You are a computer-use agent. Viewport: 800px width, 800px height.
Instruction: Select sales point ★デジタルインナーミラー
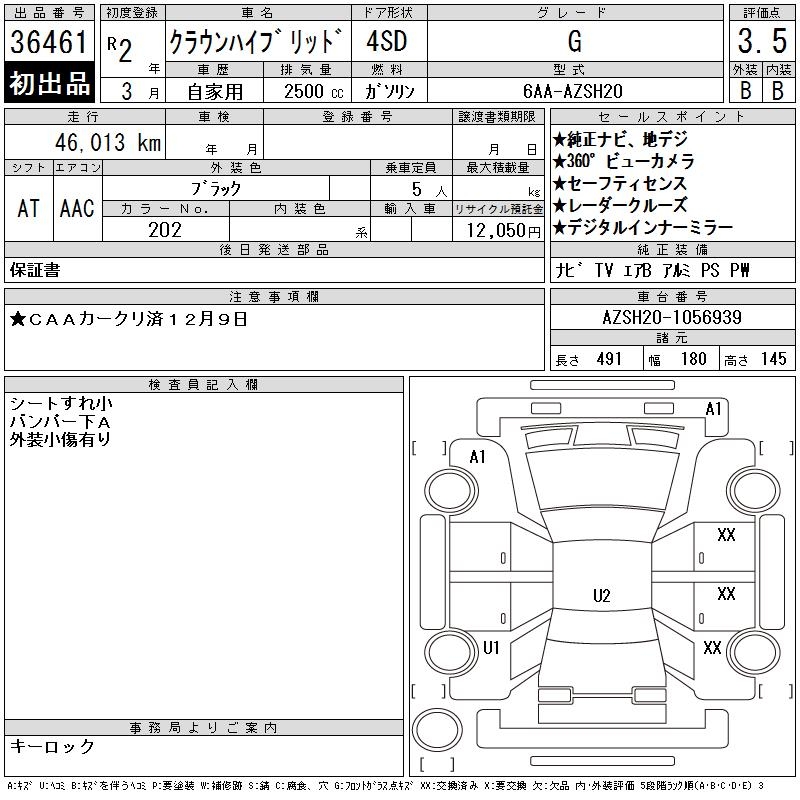[643, 227]
